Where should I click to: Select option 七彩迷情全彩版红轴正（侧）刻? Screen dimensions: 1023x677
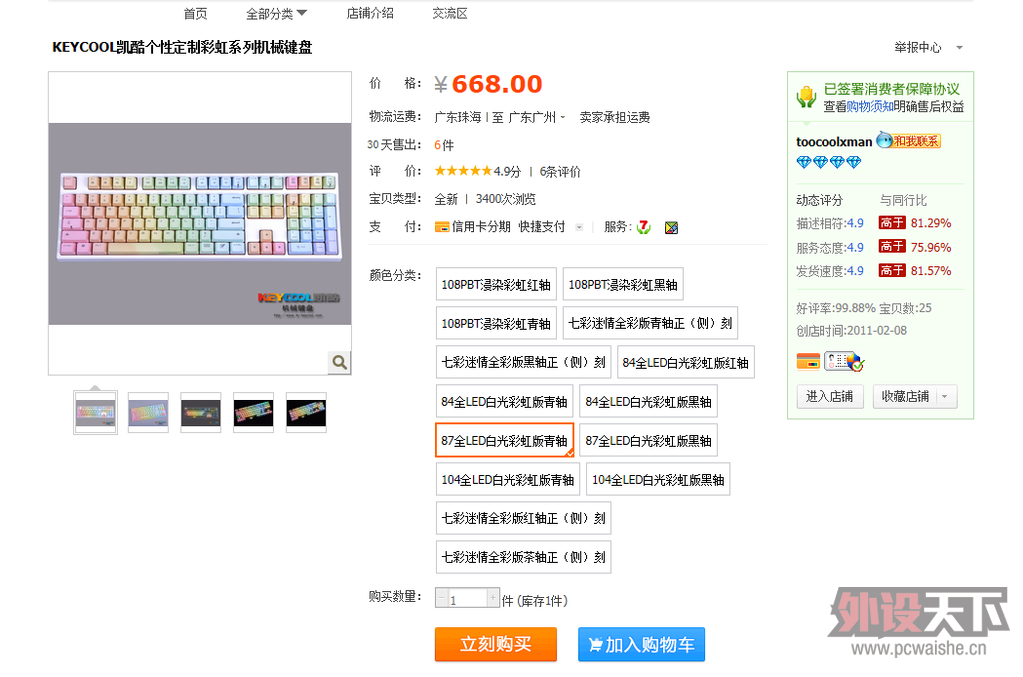pos(523,518)
